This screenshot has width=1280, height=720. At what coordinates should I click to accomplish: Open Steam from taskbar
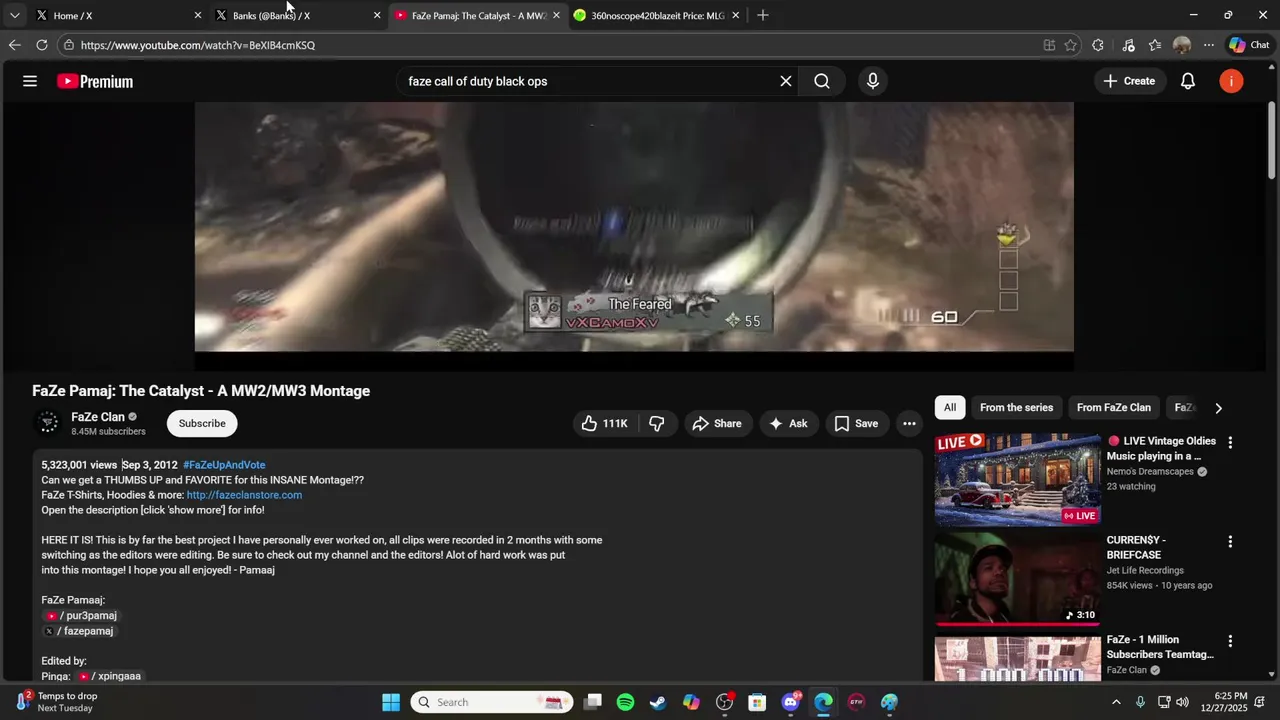(658, 702)
